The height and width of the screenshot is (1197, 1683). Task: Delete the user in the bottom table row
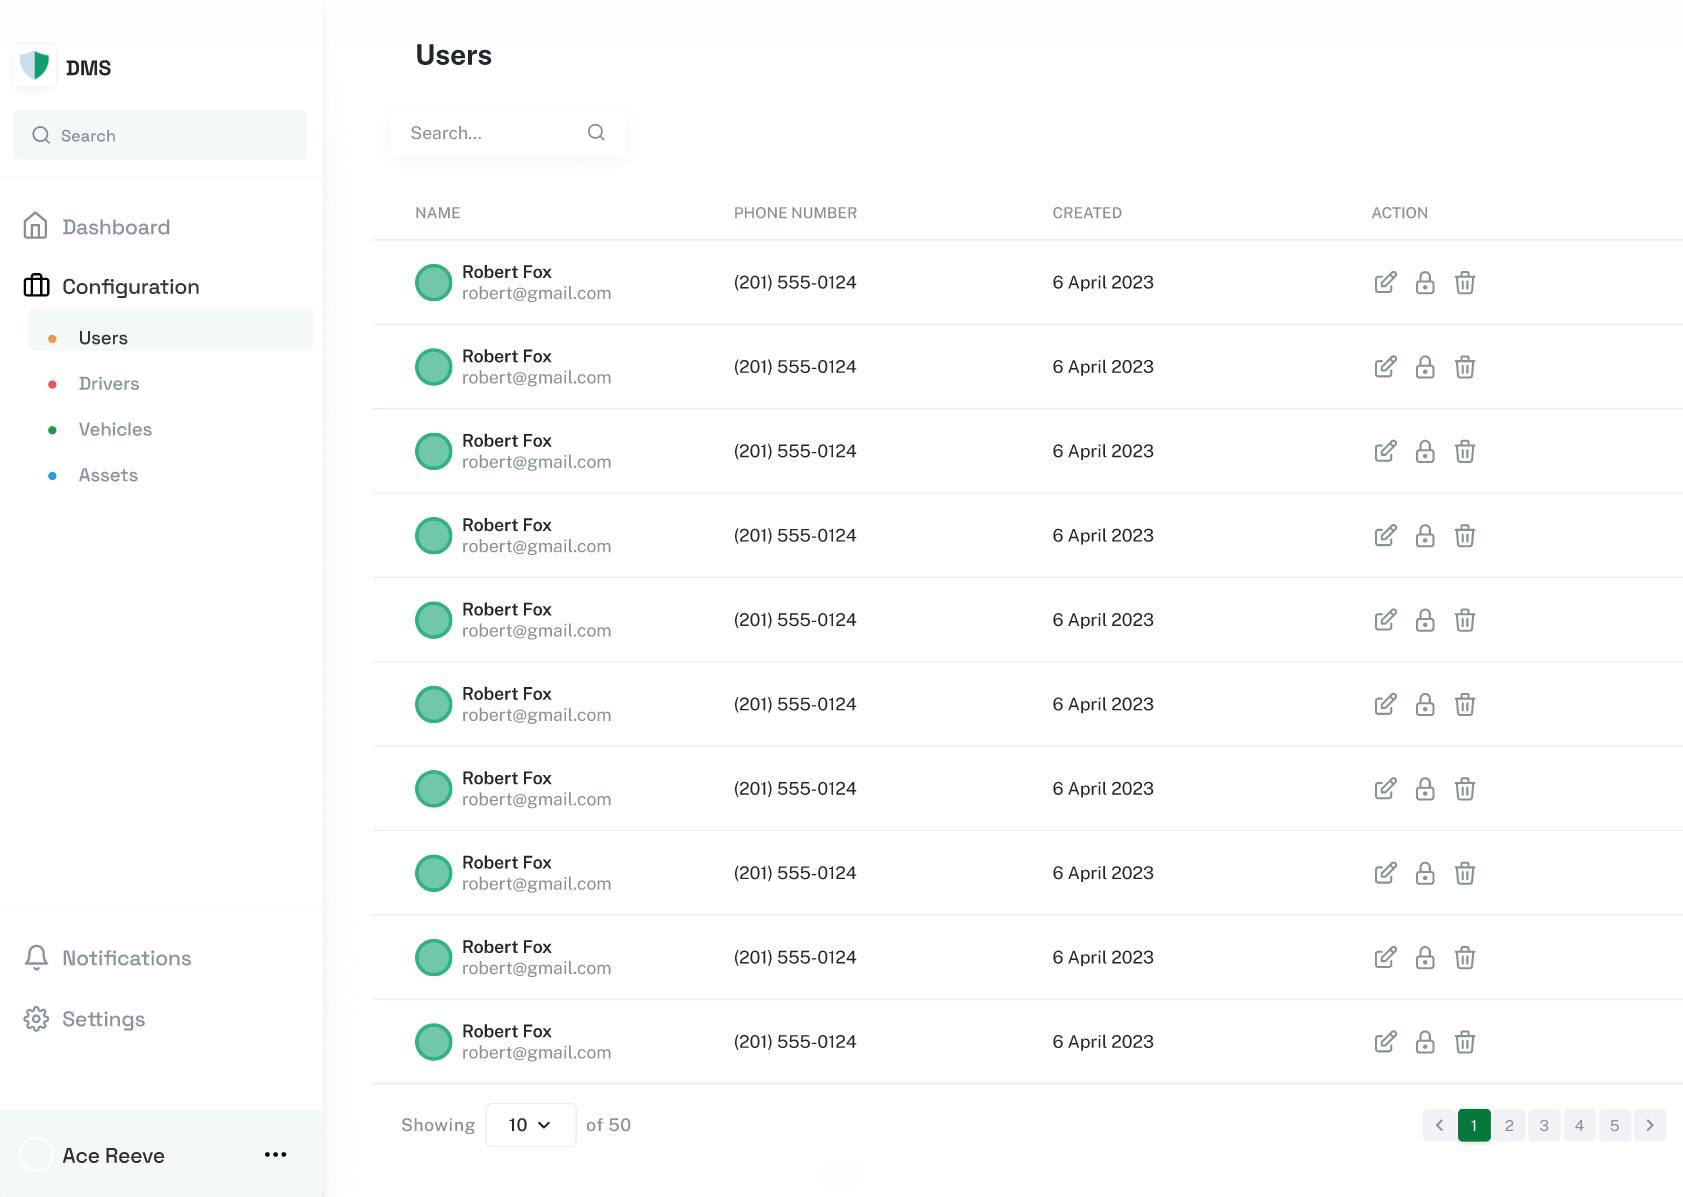pos(1465,1042)
